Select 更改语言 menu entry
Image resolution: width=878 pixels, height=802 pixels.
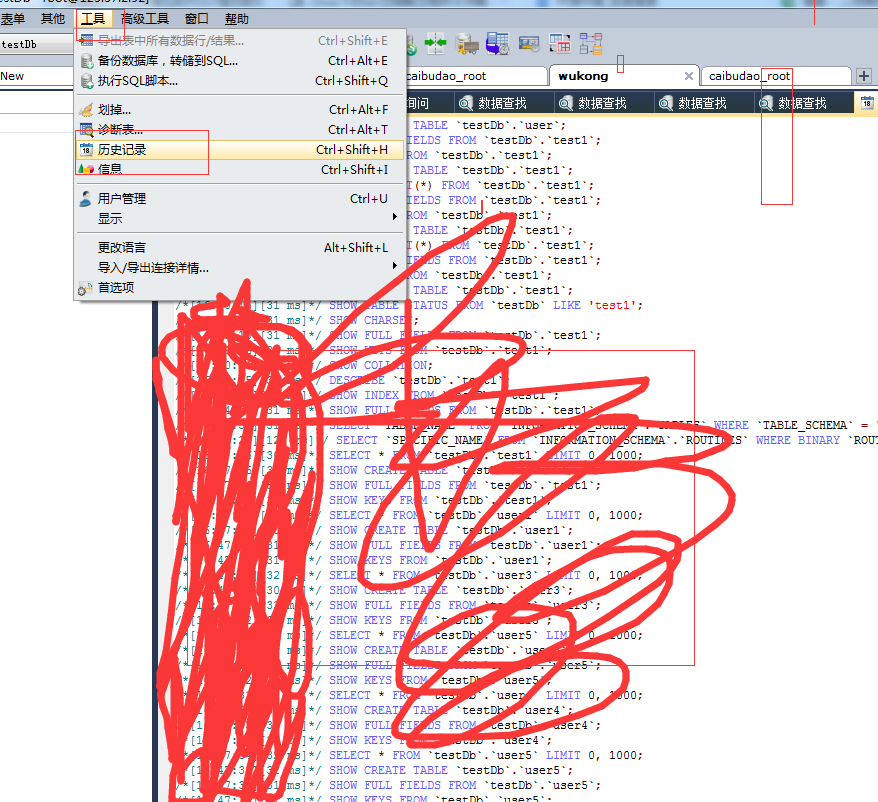[x=240, y=248]
